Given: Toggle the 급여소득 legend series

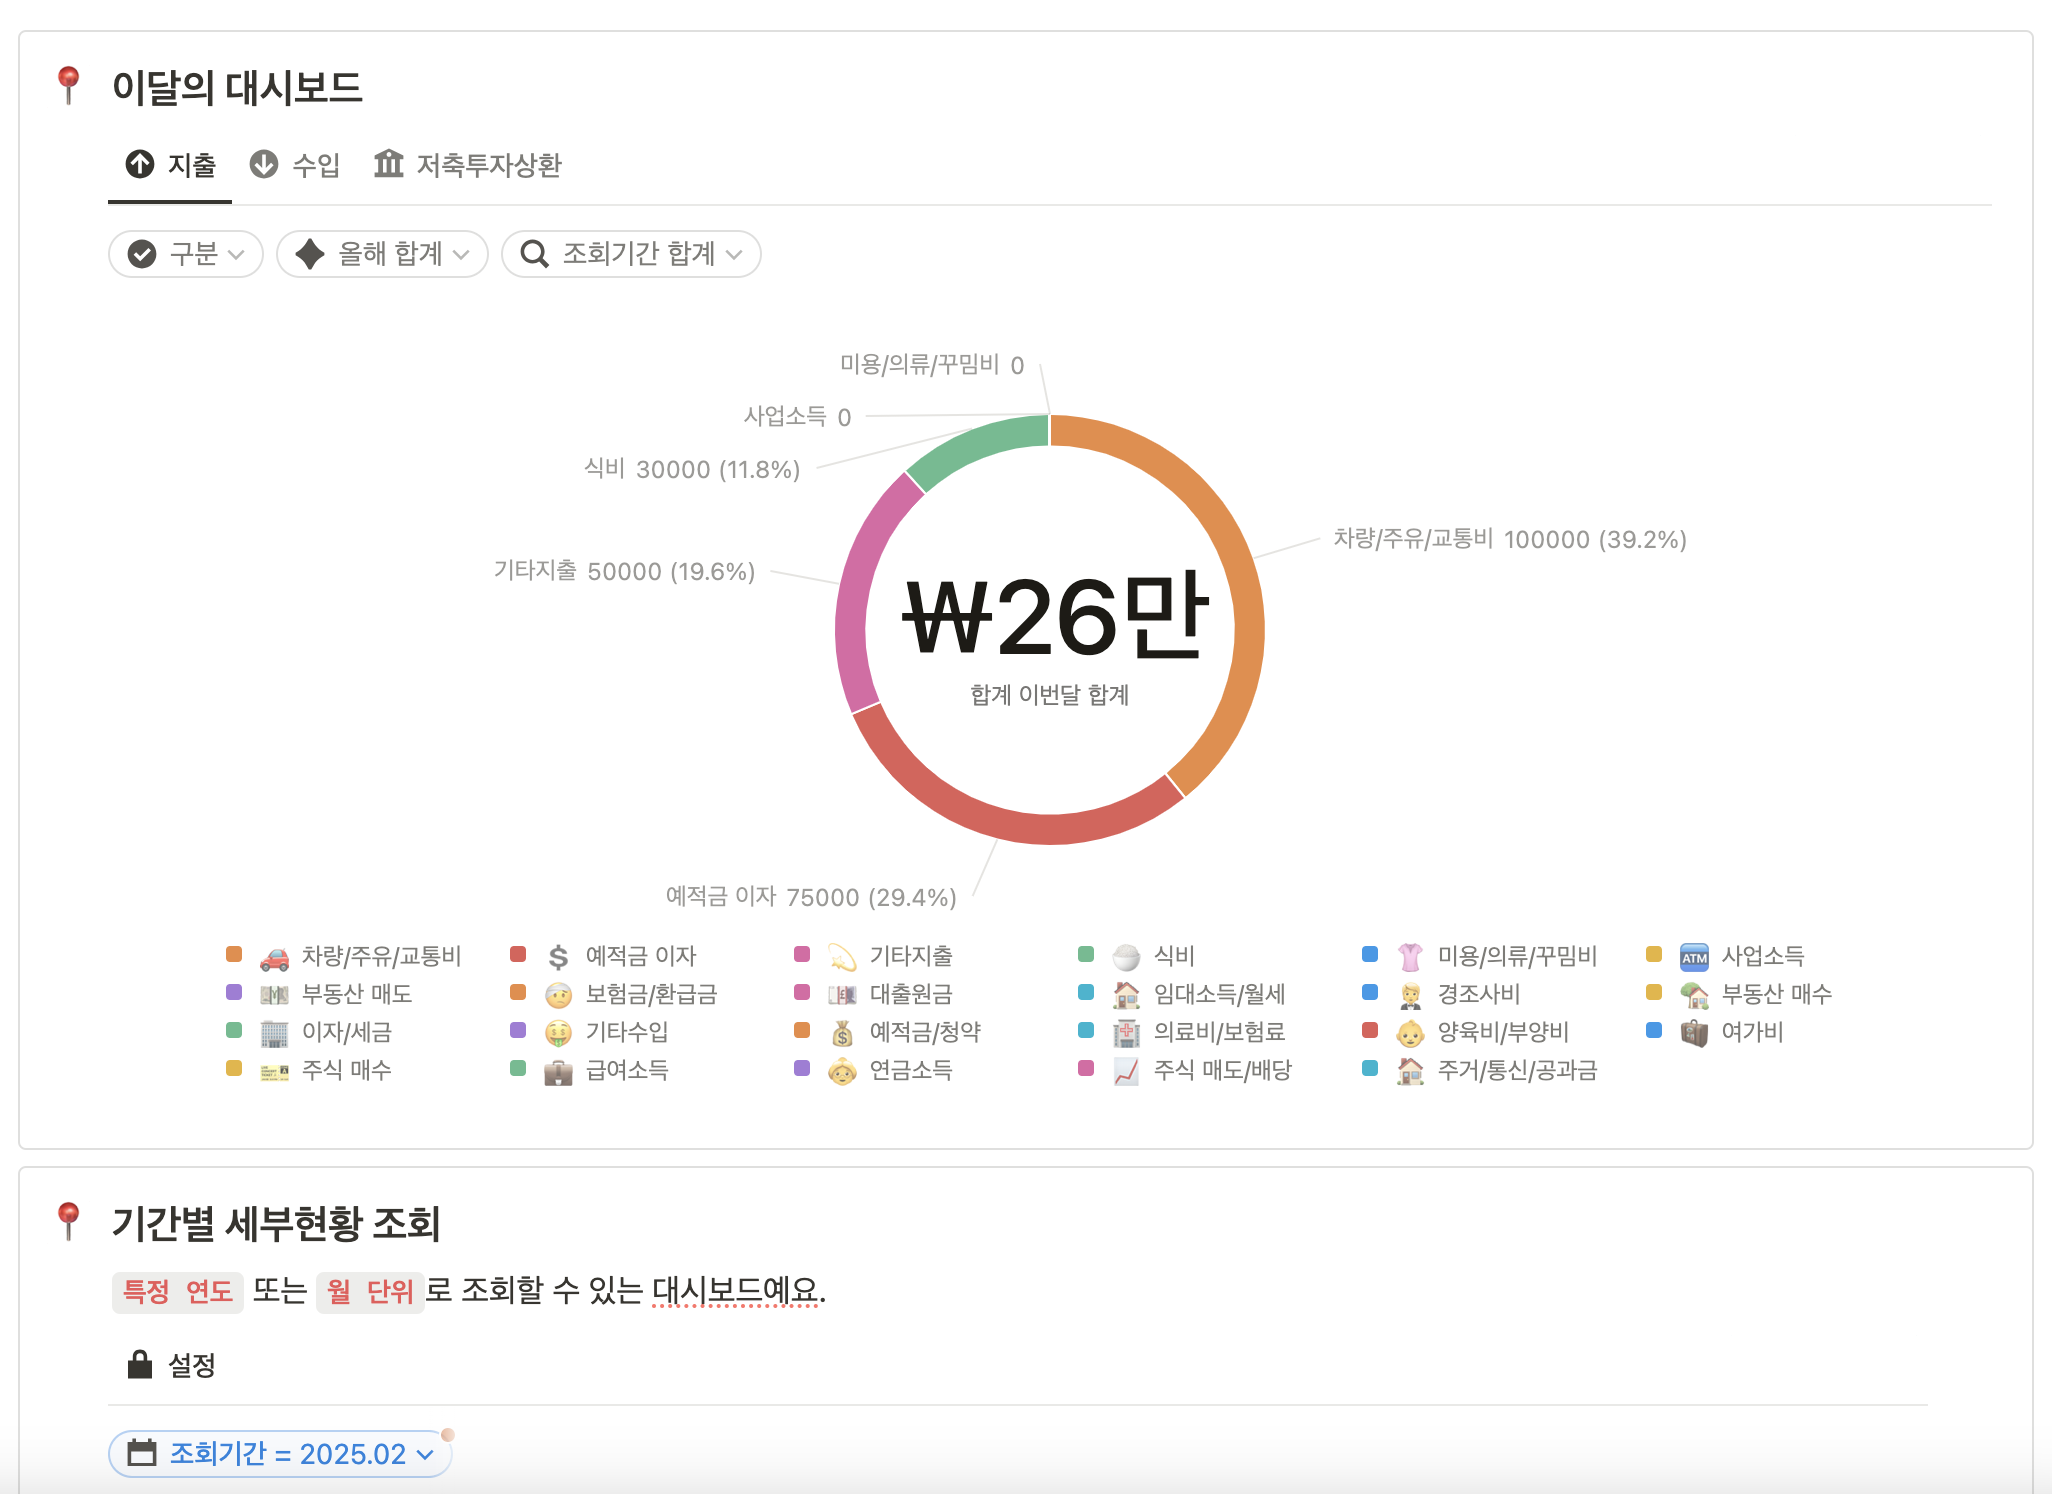Looking at the screenshot, I should (626, 1070).
